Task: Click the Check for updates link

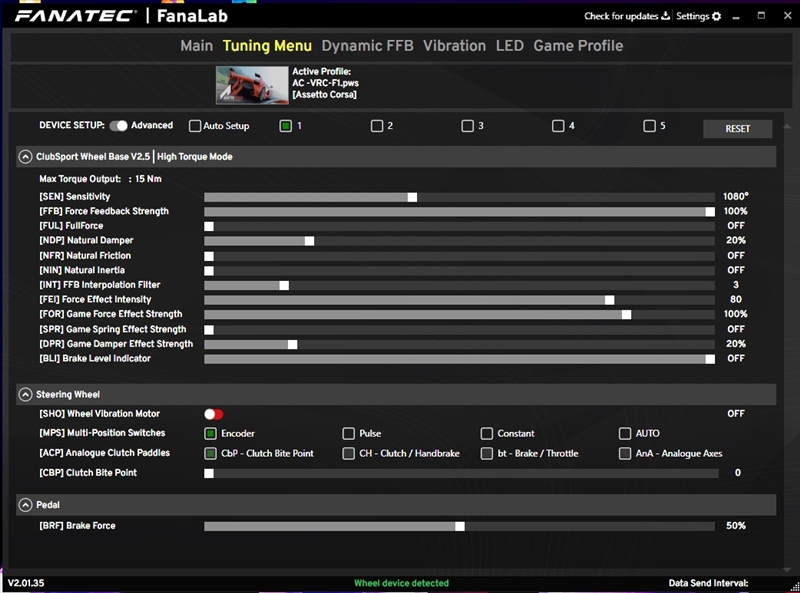Action: 621,17
